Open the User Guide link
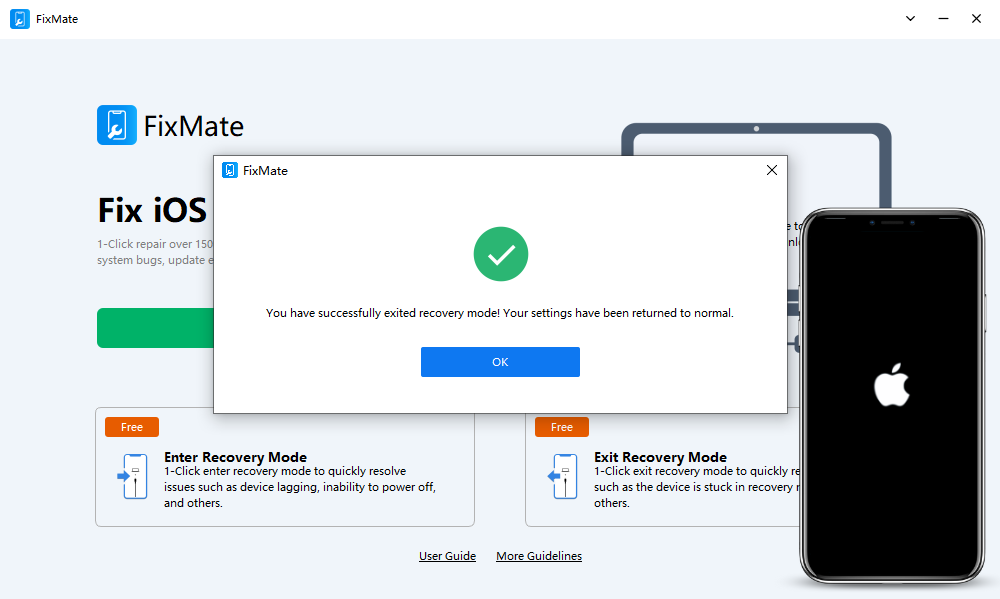 point(447,556)
